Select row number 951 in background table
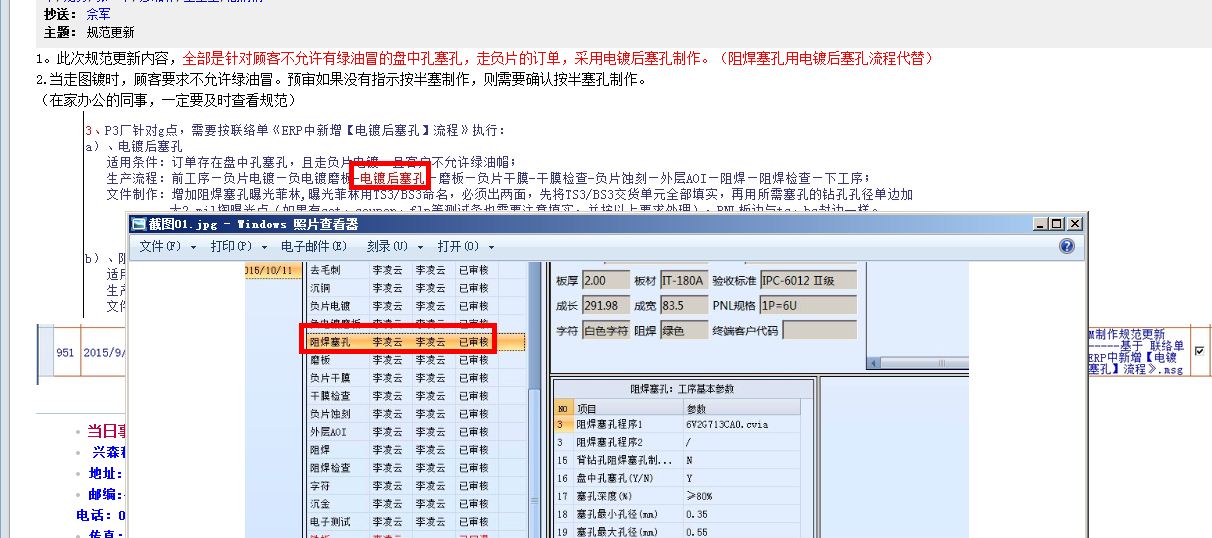Image resolution: width=1212 pixels, height=538 pixels. tap(66, 353)
